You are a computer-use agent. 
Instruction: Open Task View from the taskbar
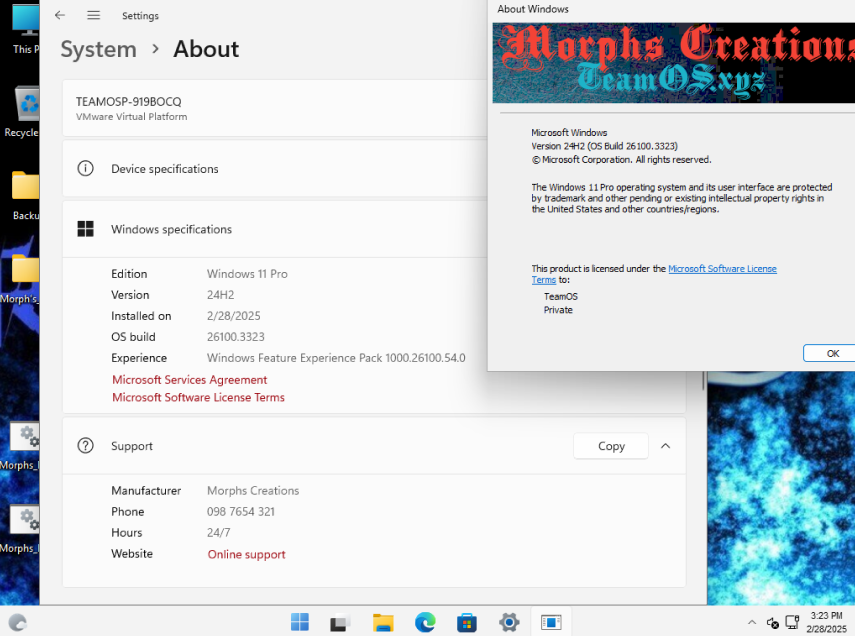click(x=341, y=622)
